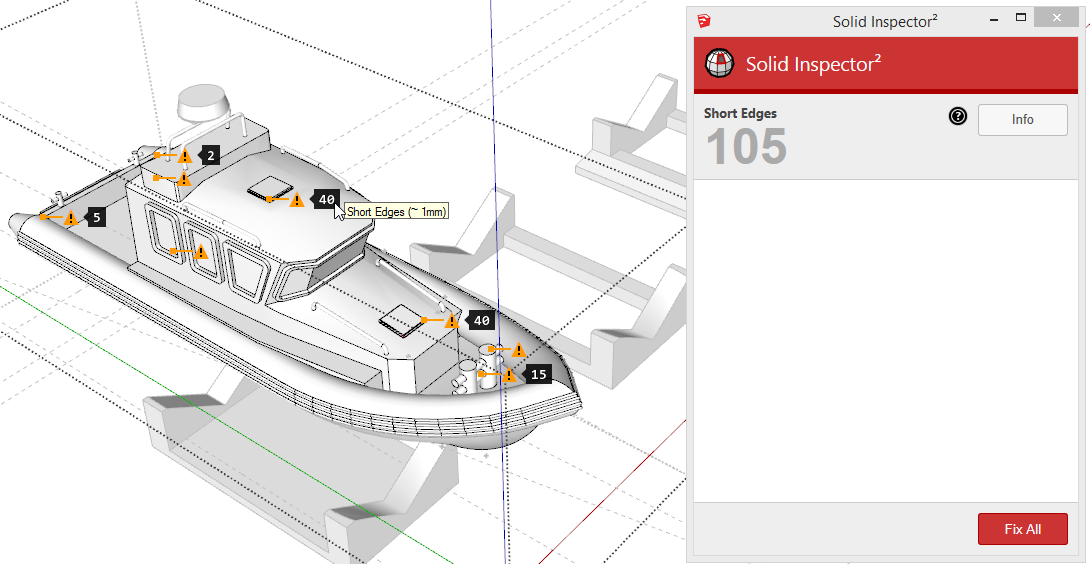Image resolution: width=1090 pixels, height=564 pixels.
Task: Open help via the question mark icon
Action: (957, 118)
